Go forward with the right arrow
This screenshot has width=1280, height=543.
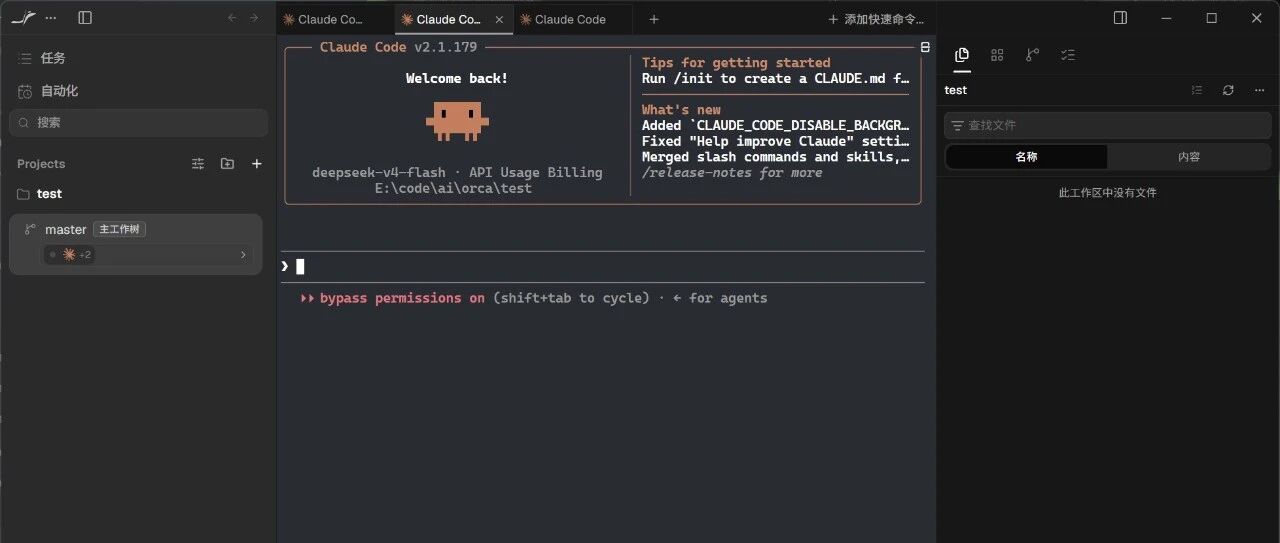pos(254,18)
